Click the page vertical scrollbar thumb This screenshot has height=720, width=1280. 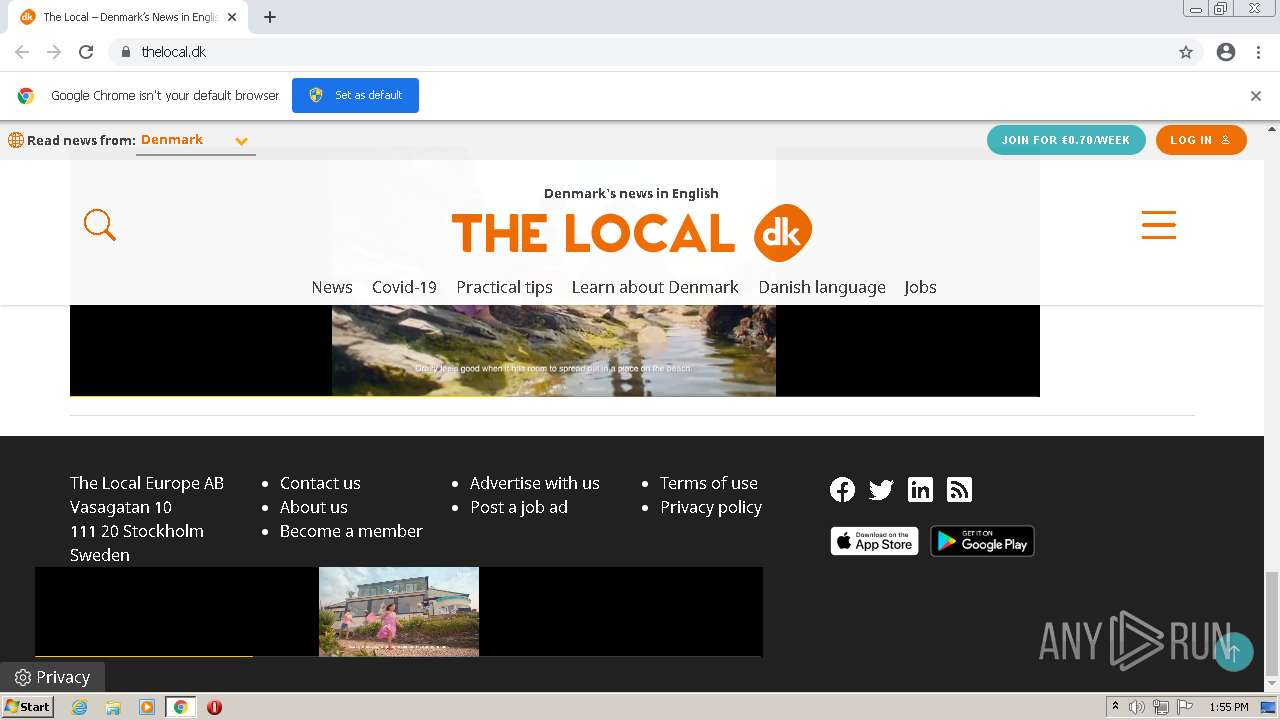pos(1271,624)
